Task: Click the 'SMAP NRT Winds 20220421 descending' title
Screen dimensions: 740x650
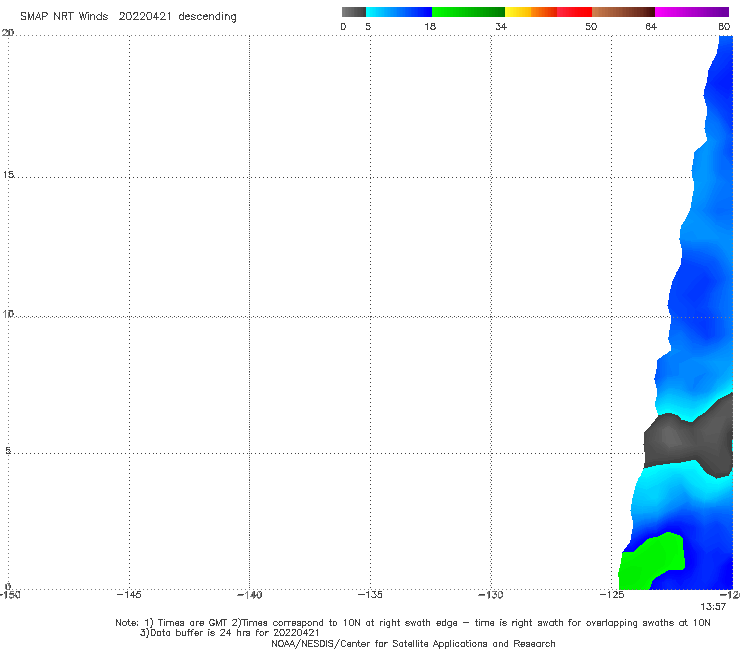Action: [x=128, y=16]
